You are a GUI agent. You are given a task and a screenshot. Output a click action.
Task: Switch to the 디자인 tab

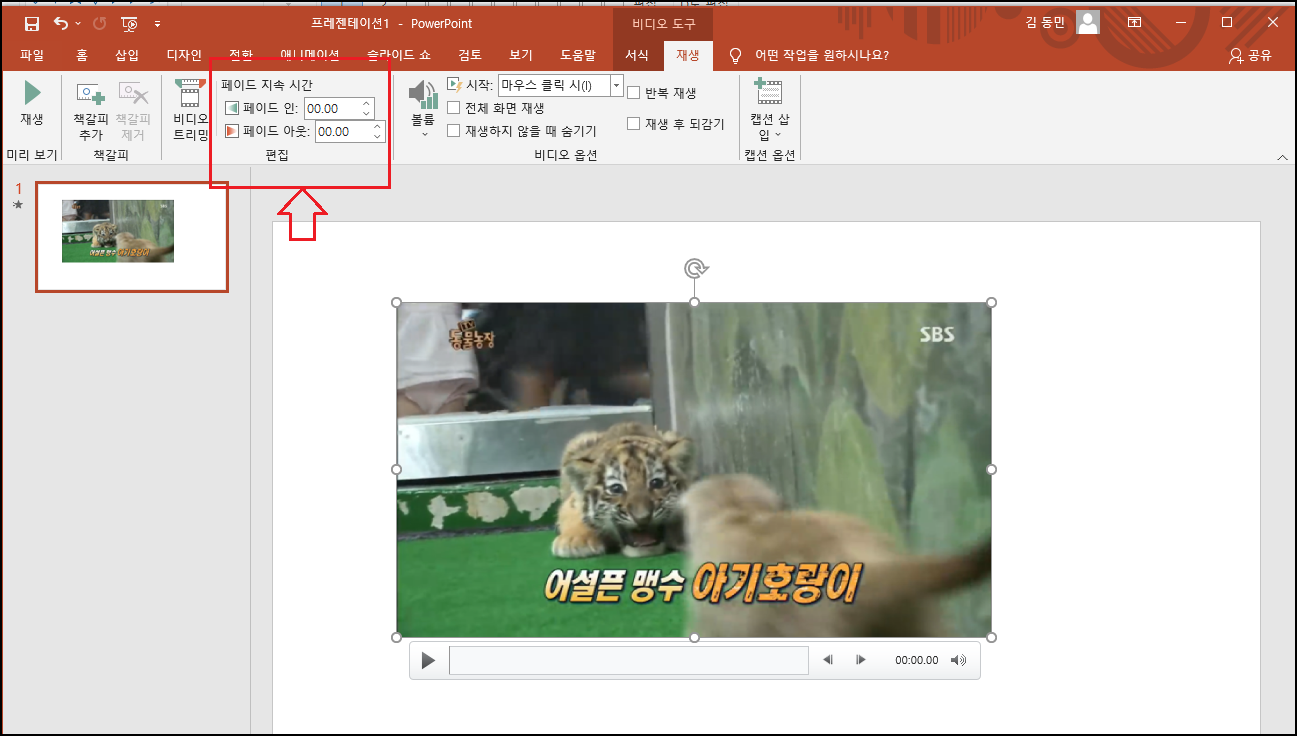coord(184,55)
